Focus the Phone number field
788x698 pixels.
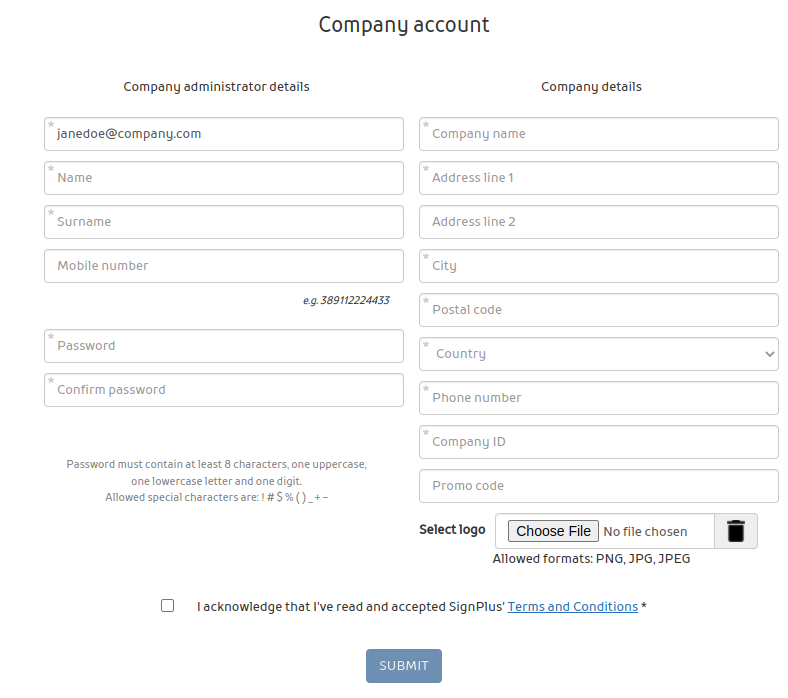[x=598, y=398]
